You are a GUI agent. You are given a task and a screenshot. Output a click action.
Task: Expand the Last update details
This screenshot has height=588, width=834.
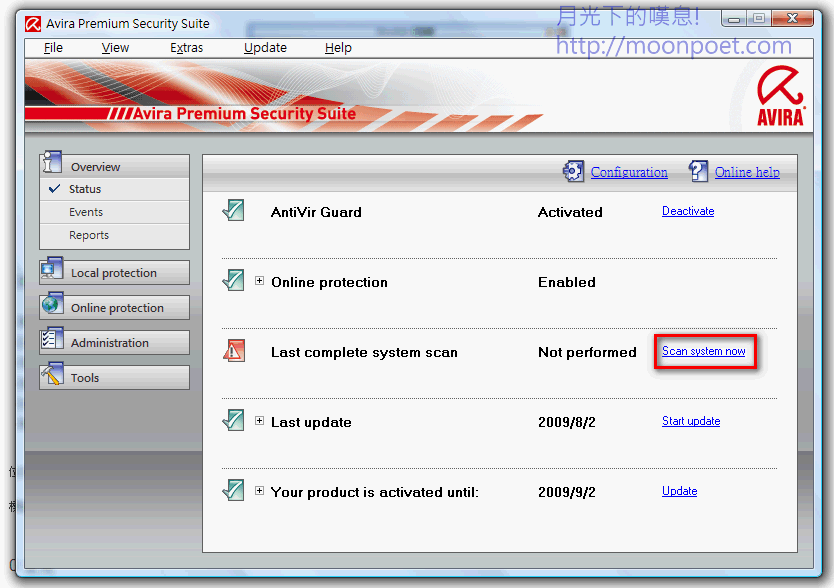[260, 421]
